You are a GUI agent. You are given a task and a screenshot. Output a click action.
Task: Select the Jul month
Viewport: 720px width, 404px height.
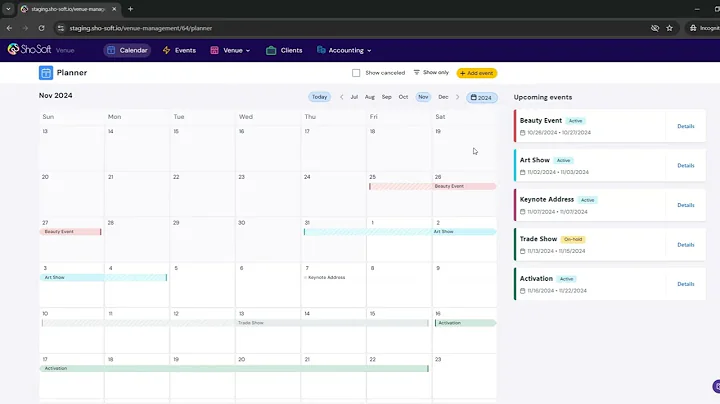[x=354, y=97]
